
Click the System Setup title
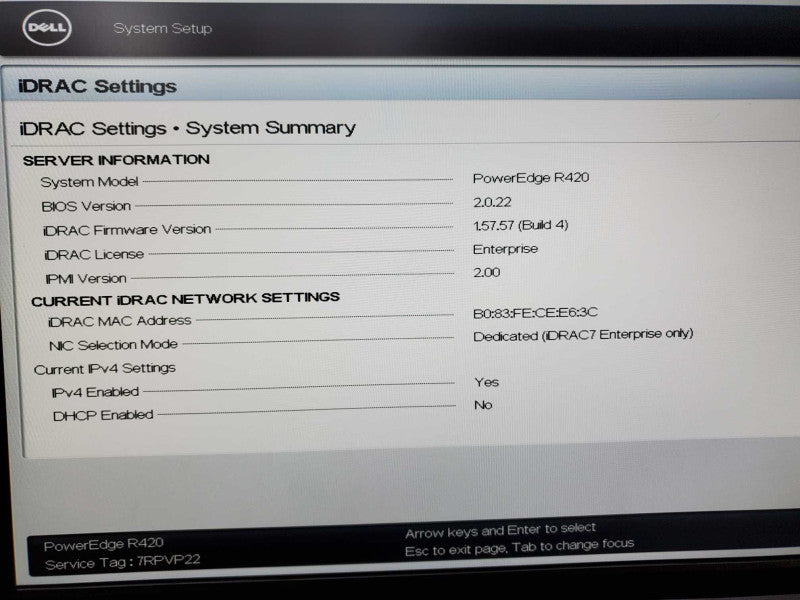click(162, 28)
